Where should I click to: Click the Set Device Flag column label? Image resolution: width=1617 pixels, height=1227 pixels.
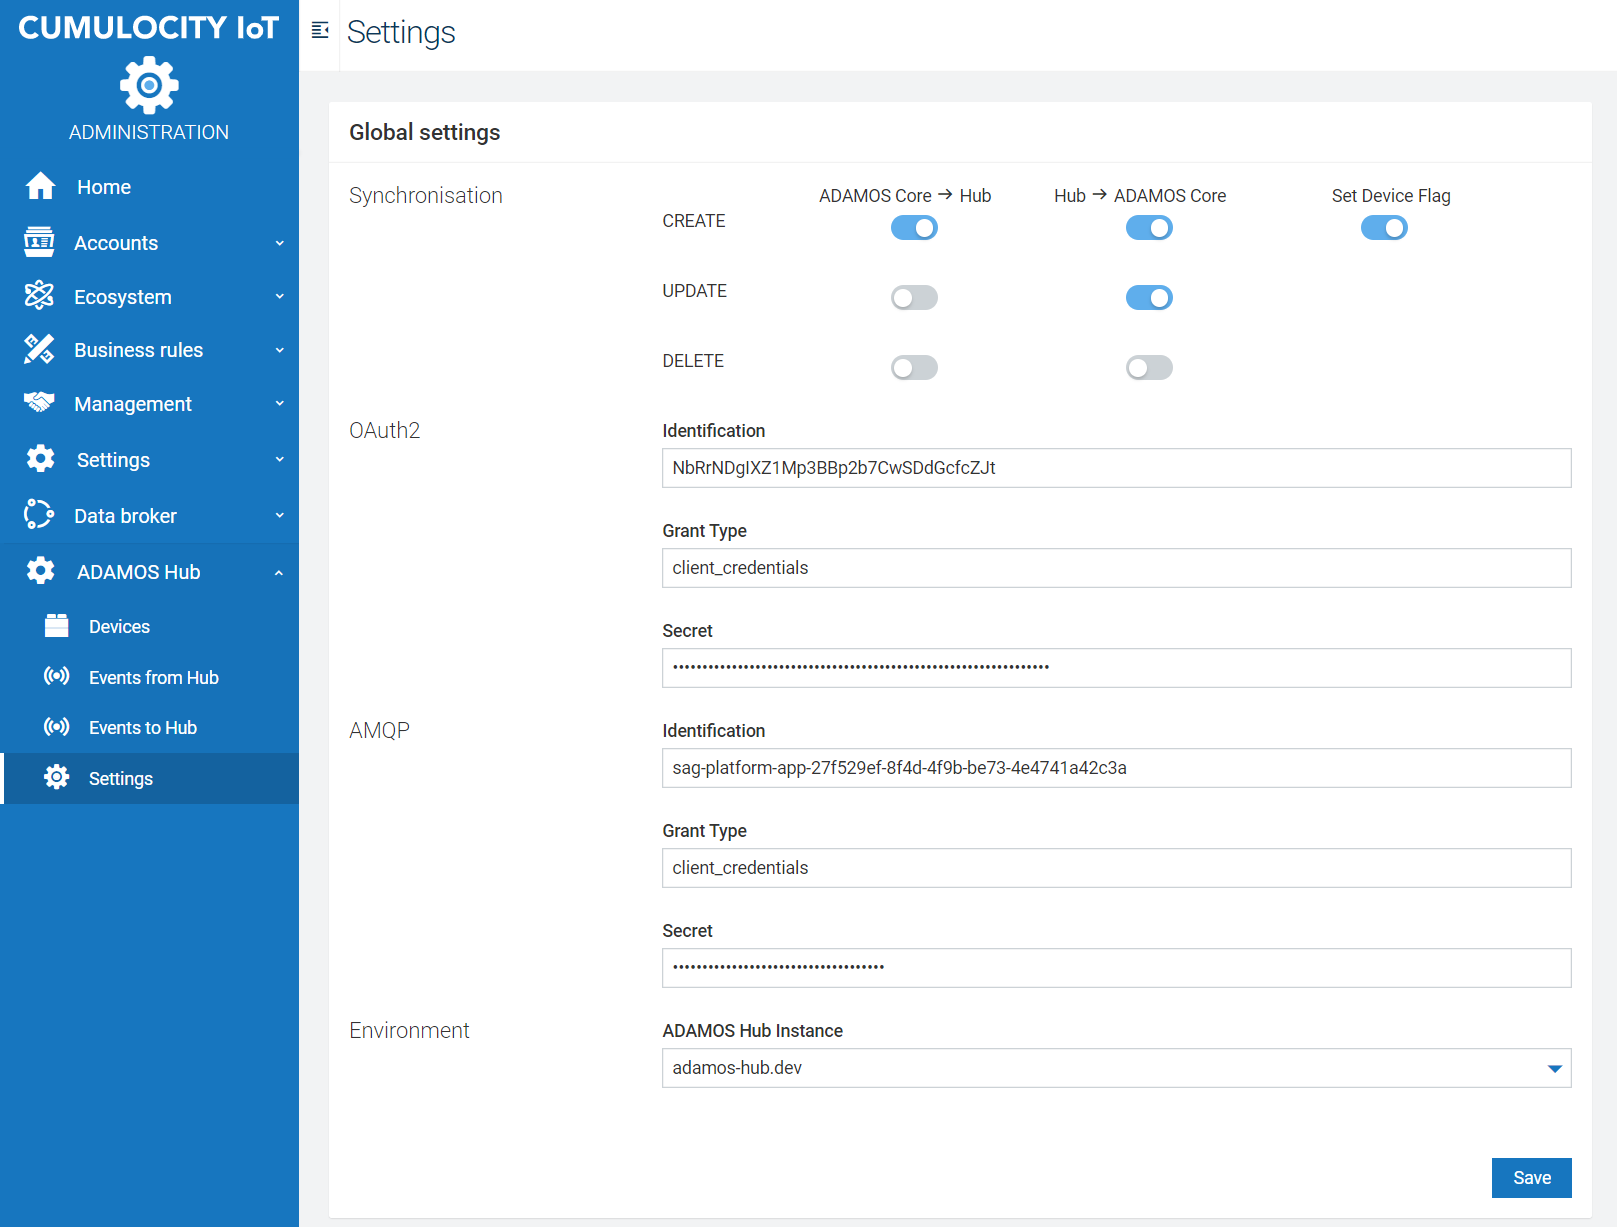[x=1390, y=196]
